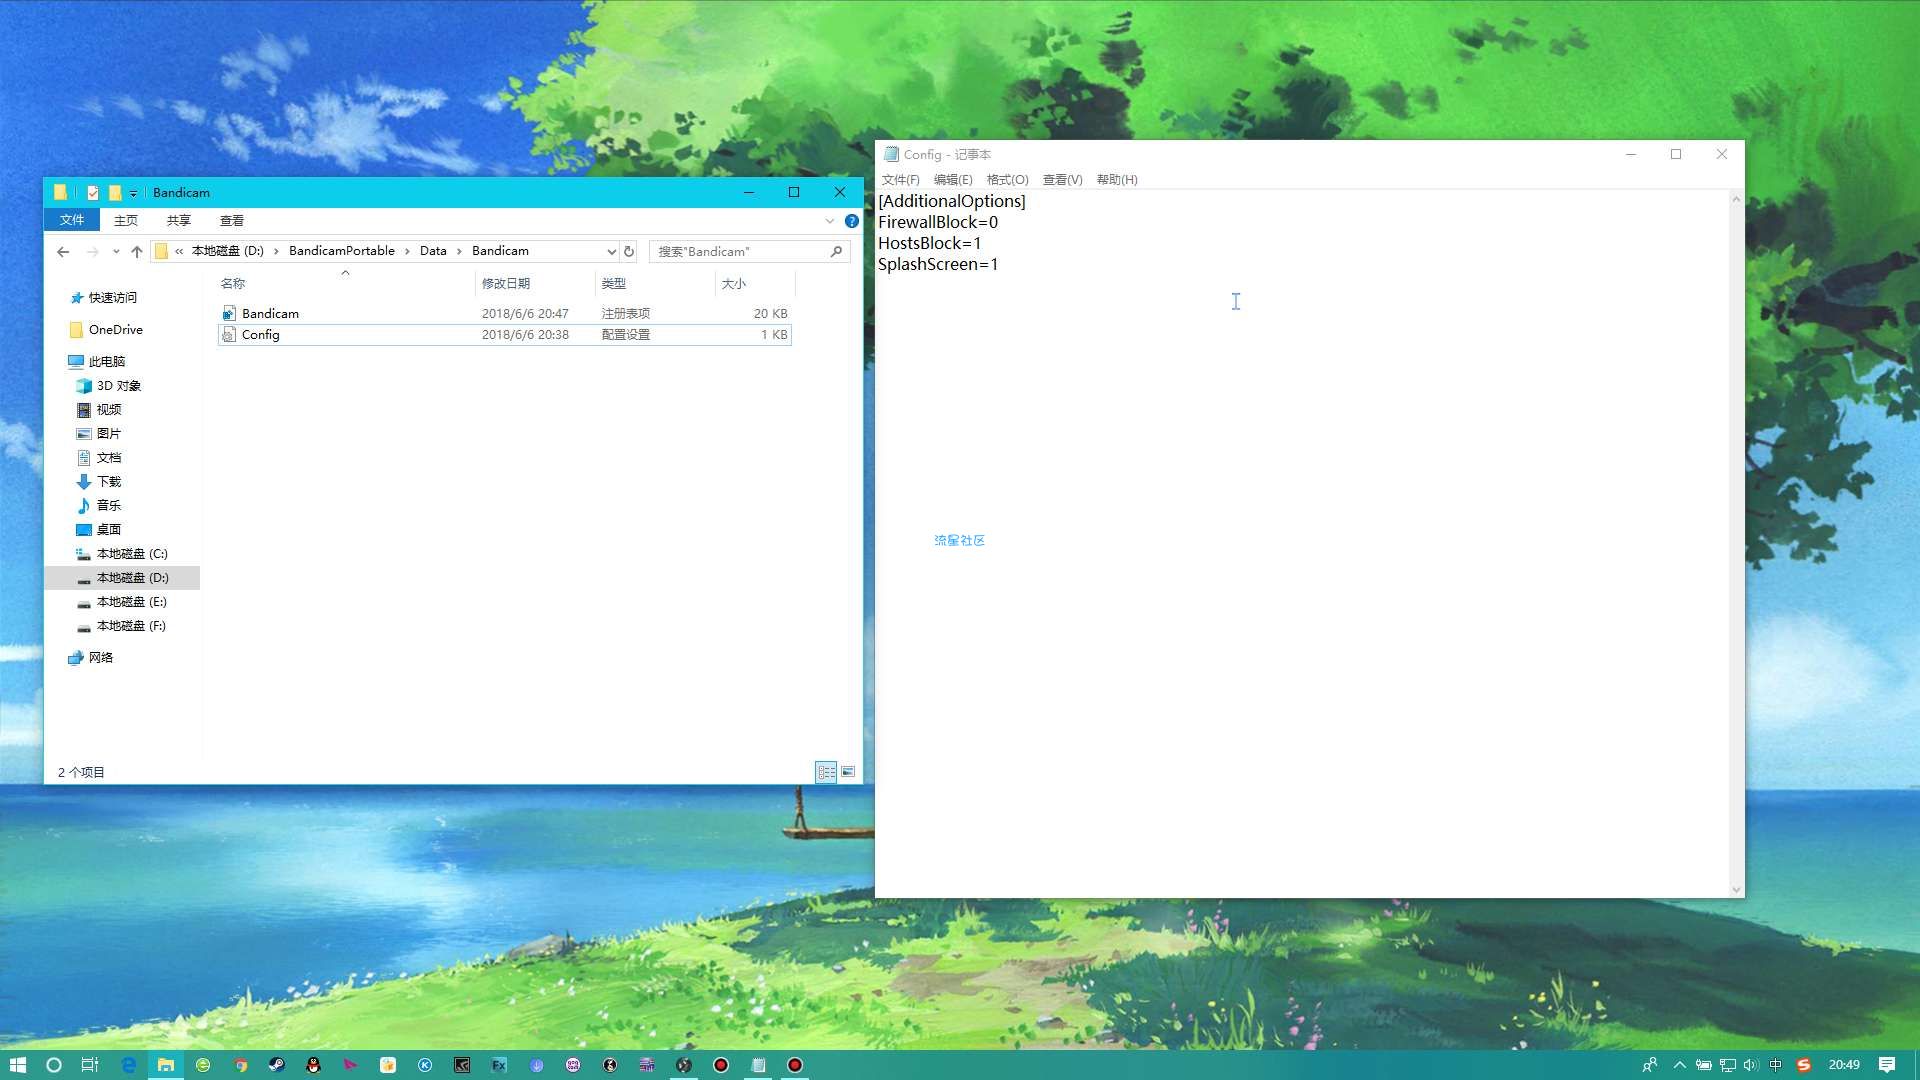Click BandicamPortable in address breadcrumb
This screenshot has width=1920, height=1080.
(x=342, y=251)
